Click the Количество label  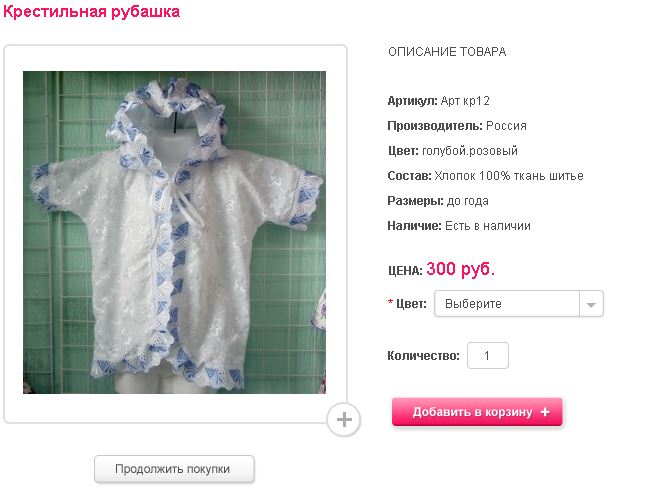pyautogui.click(x=424, y=356)
